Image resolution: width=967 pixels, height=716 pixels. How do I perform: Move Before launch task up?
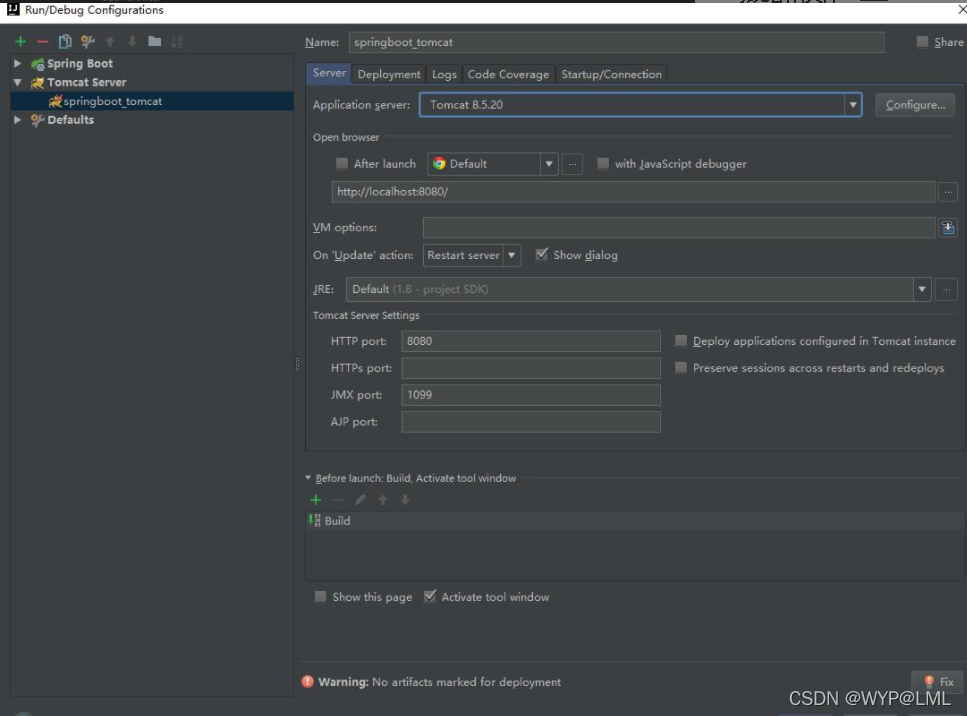tap(383, 500)
